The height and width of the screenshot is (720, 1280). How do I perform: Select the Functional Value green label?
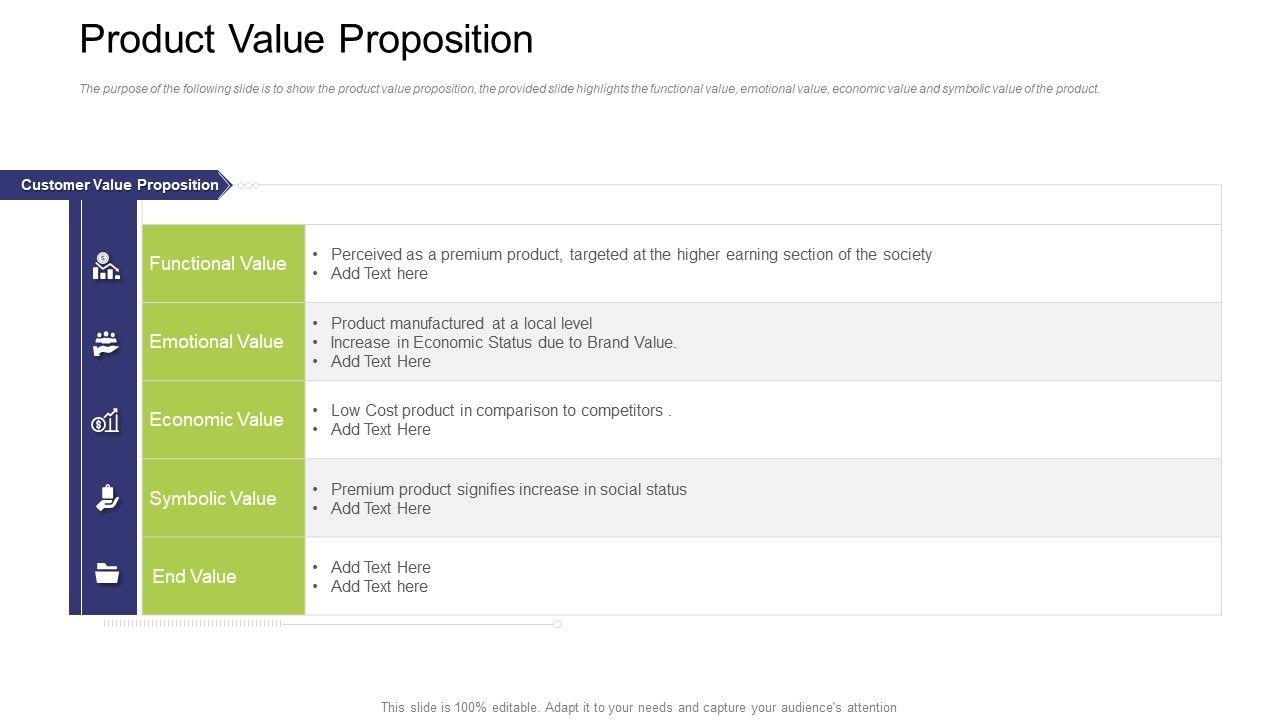click(218, 264)
